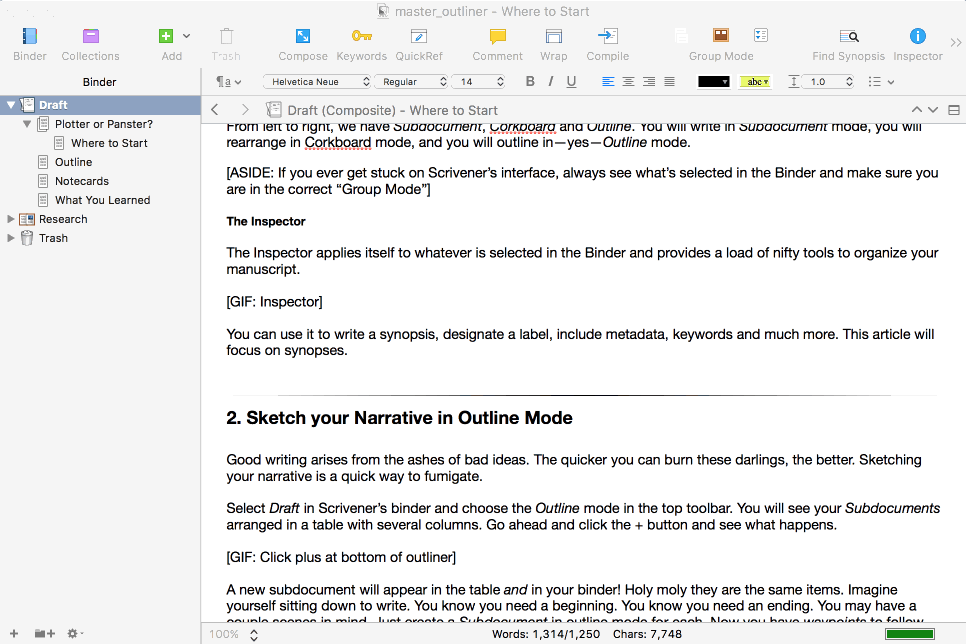Add a Comment using toolbar icon
966x644 pixels.
[x=497, y=36]
